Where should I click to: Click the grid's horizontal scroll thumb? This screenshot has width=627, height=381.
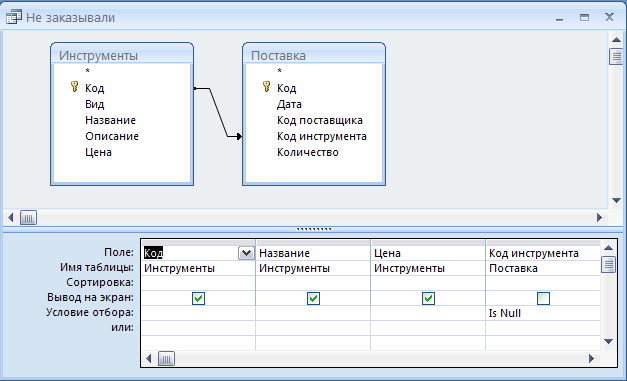166,359
